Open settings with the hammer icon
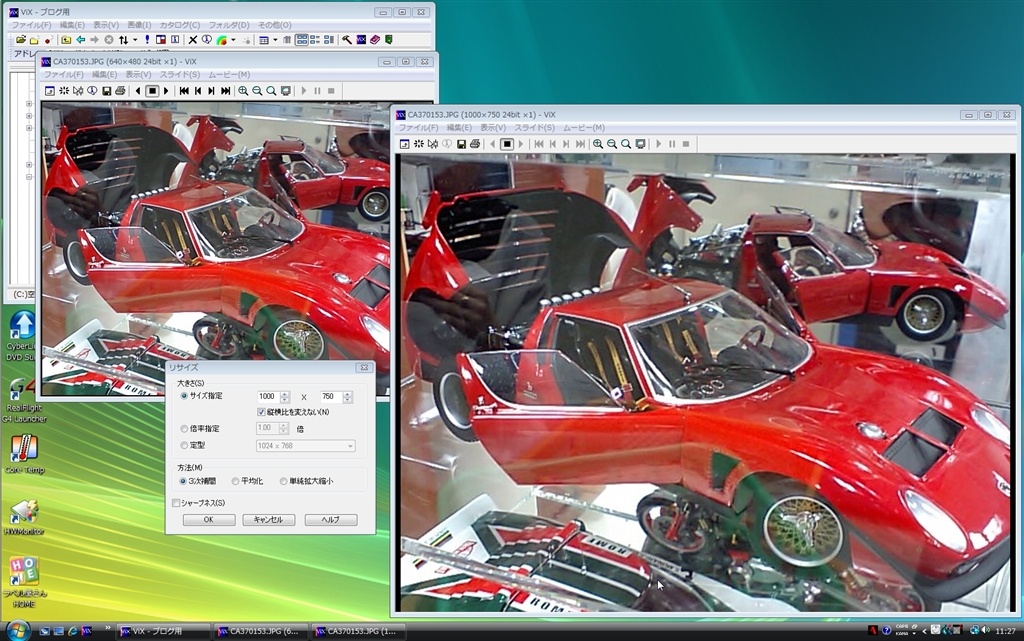Screen dimensions: 1024x641 pos(346,40)
